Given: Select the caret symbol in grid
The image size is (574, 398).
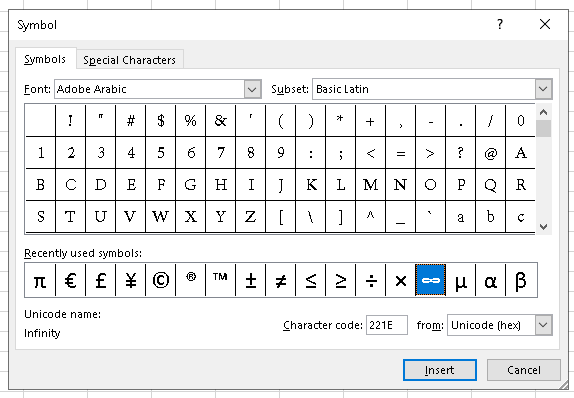Looking at the screenshot, I should tap(370, 217).
